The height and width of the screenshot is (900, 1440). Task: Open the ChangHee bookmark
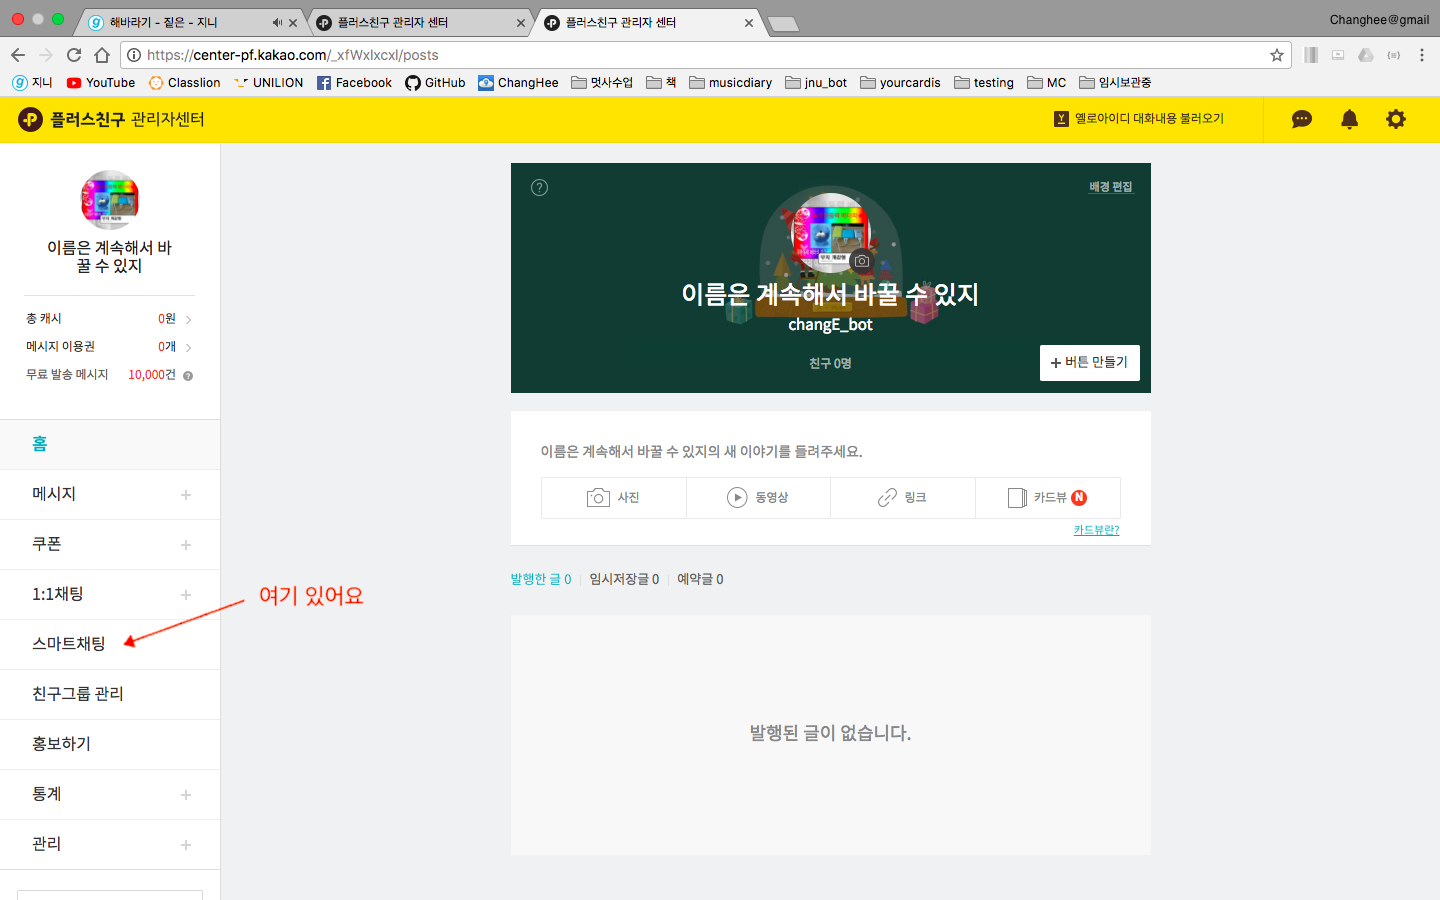(518, 83)
